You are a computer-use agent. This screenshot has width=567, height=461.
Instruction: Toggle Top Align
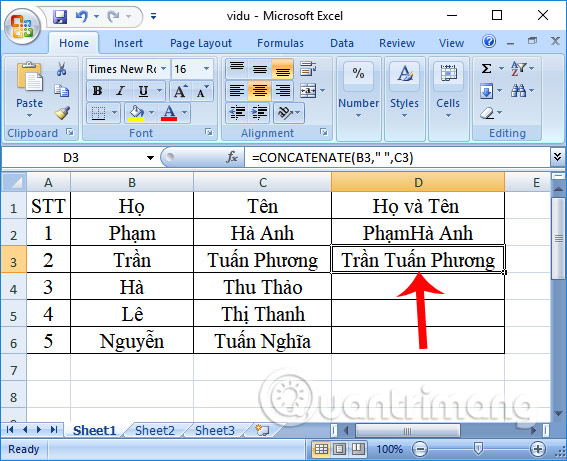(237, 68)
